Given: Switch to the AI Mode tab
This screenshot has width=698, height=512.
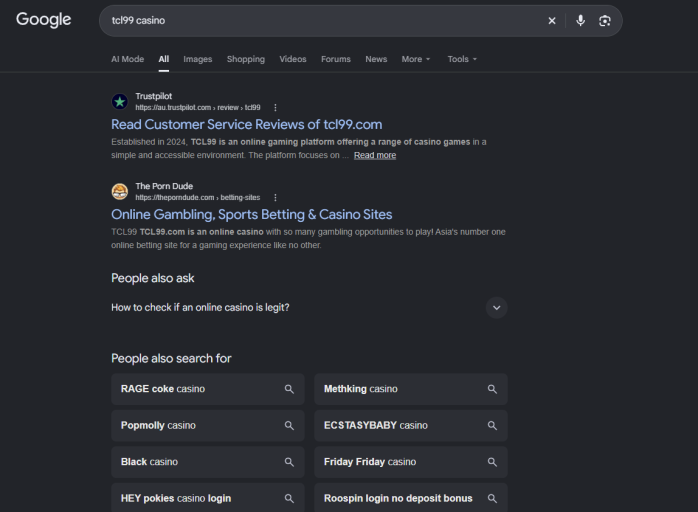Looking at the screenshot, I should (127, 59).
